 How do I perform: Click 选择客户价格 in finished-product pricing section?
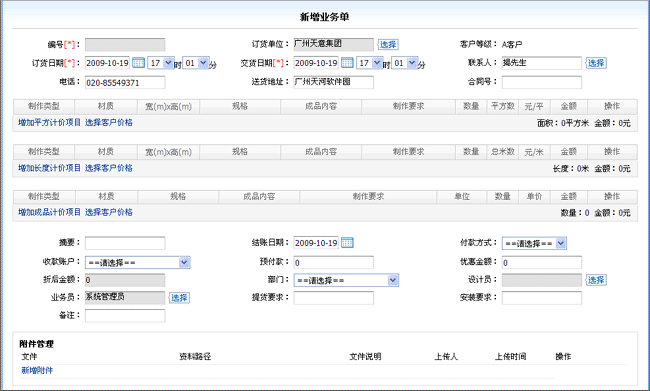click(109, 212)
